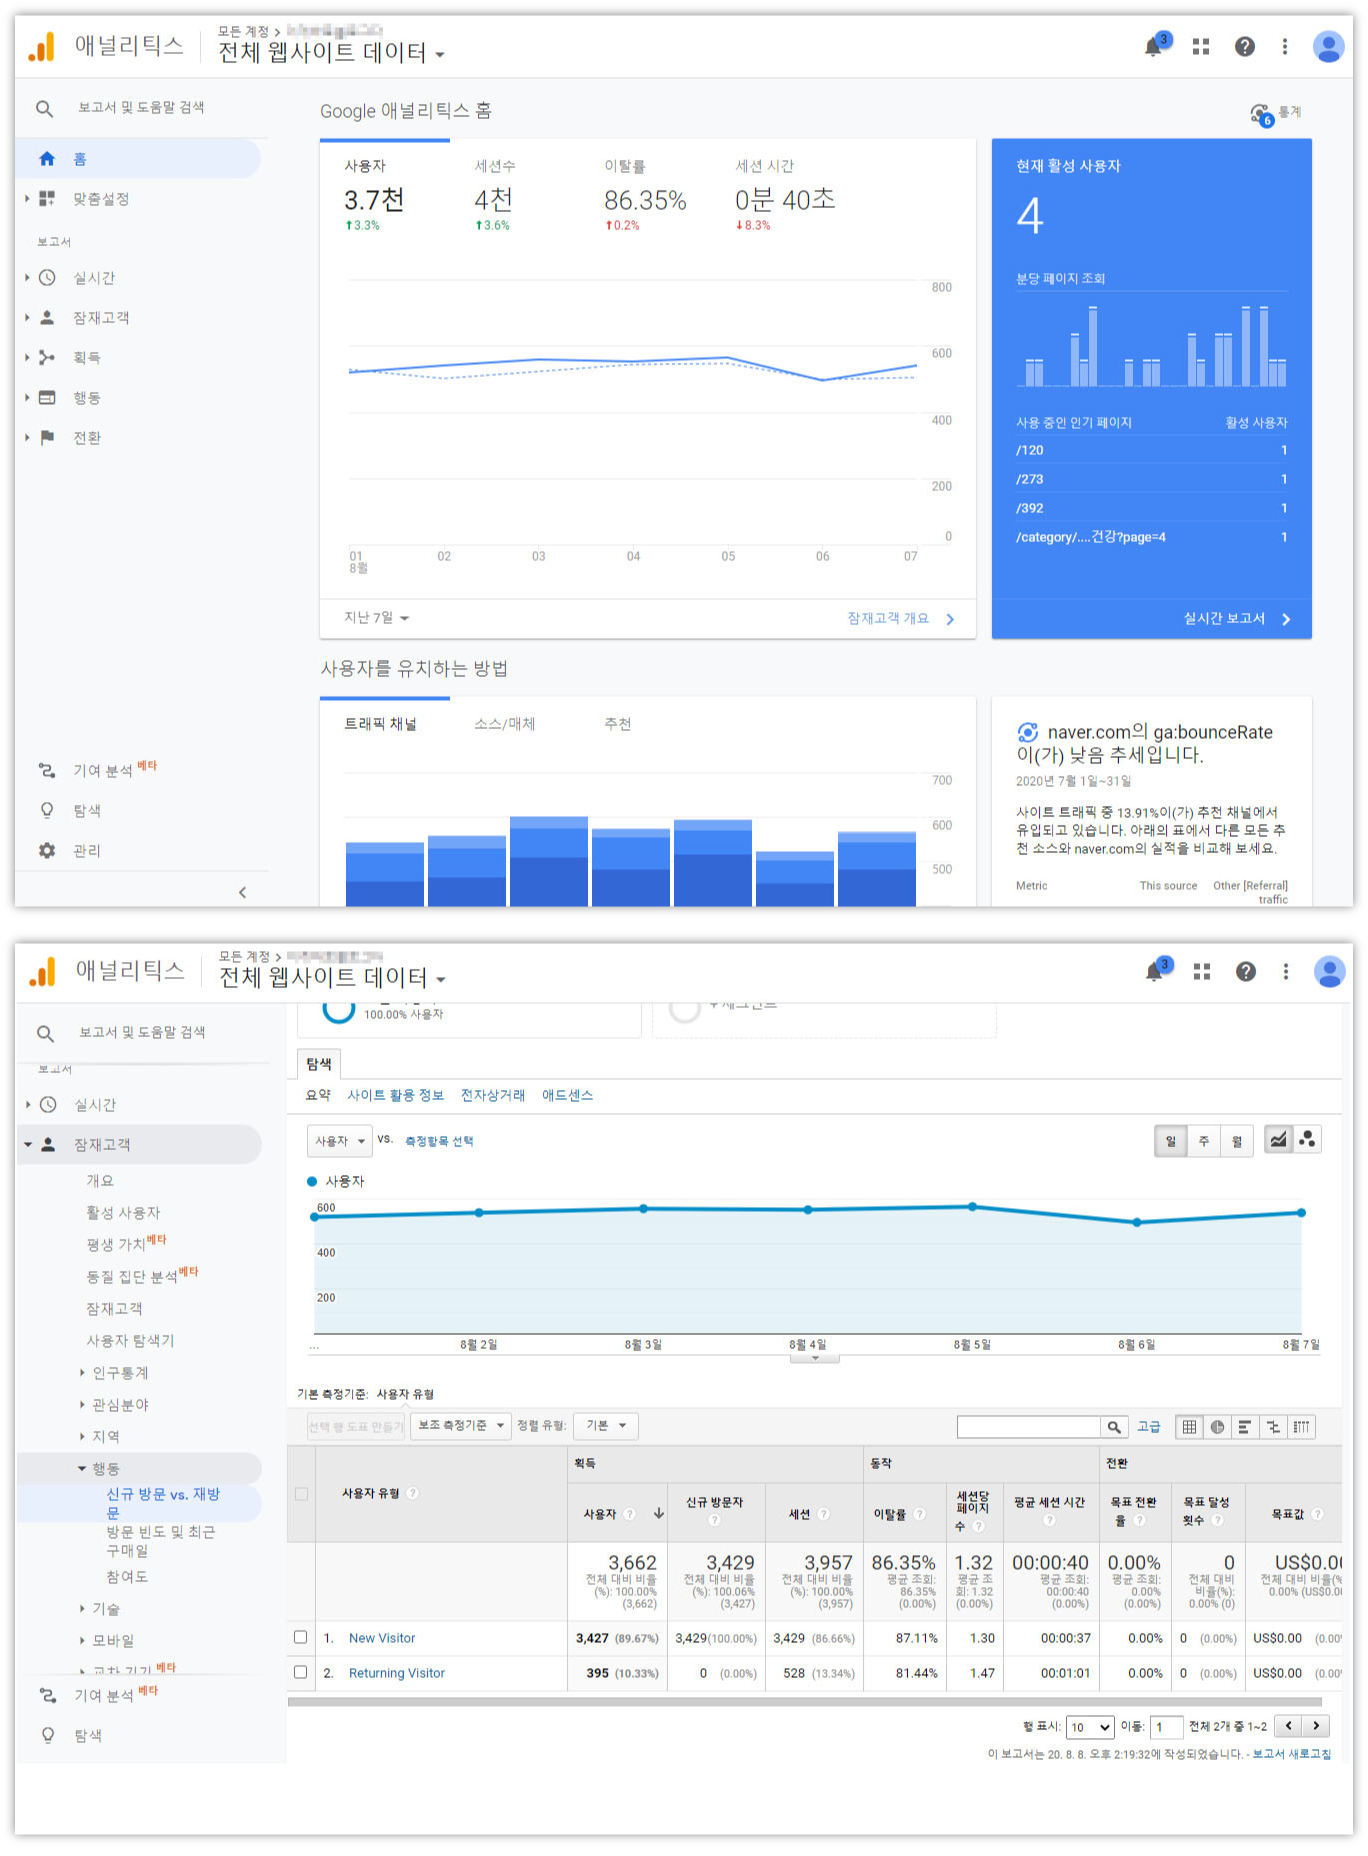Viewport: 1368px width, 1856px height.
Task: Click the notification bell in the lower screenshot
Action: (x=1154, y=972)
